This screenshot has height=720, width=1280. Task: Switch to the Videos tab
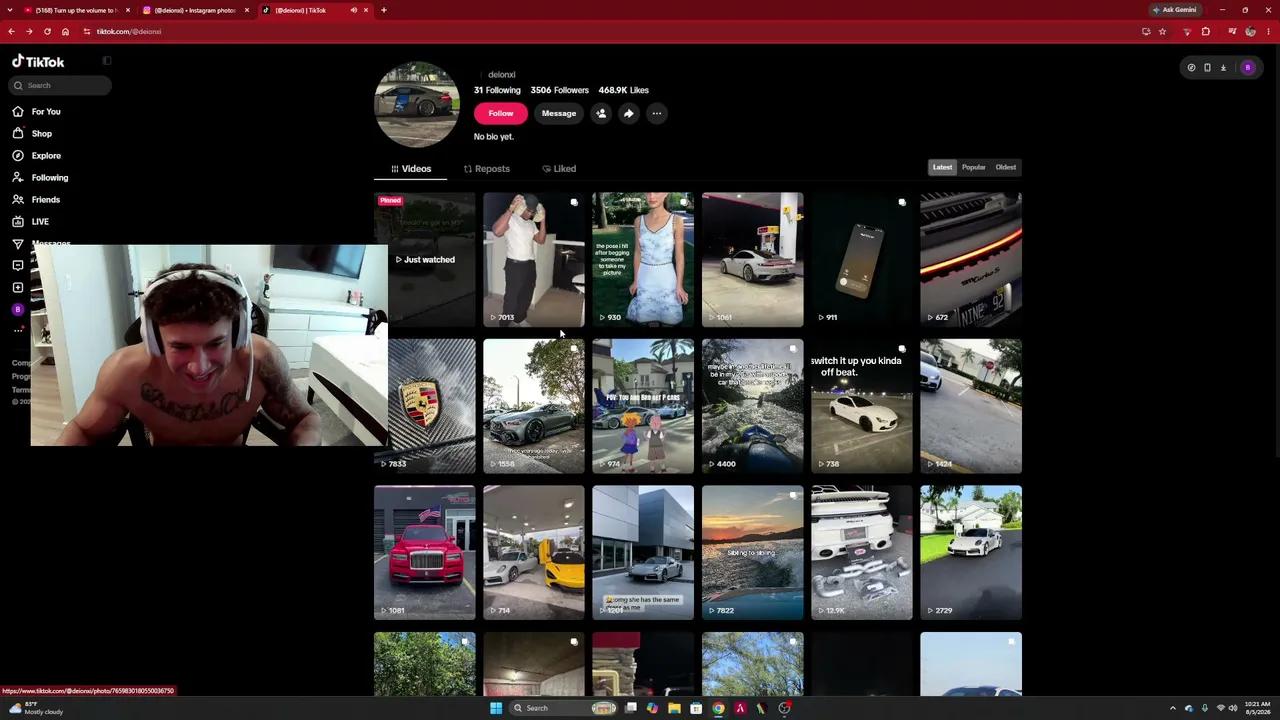[411, 169]
